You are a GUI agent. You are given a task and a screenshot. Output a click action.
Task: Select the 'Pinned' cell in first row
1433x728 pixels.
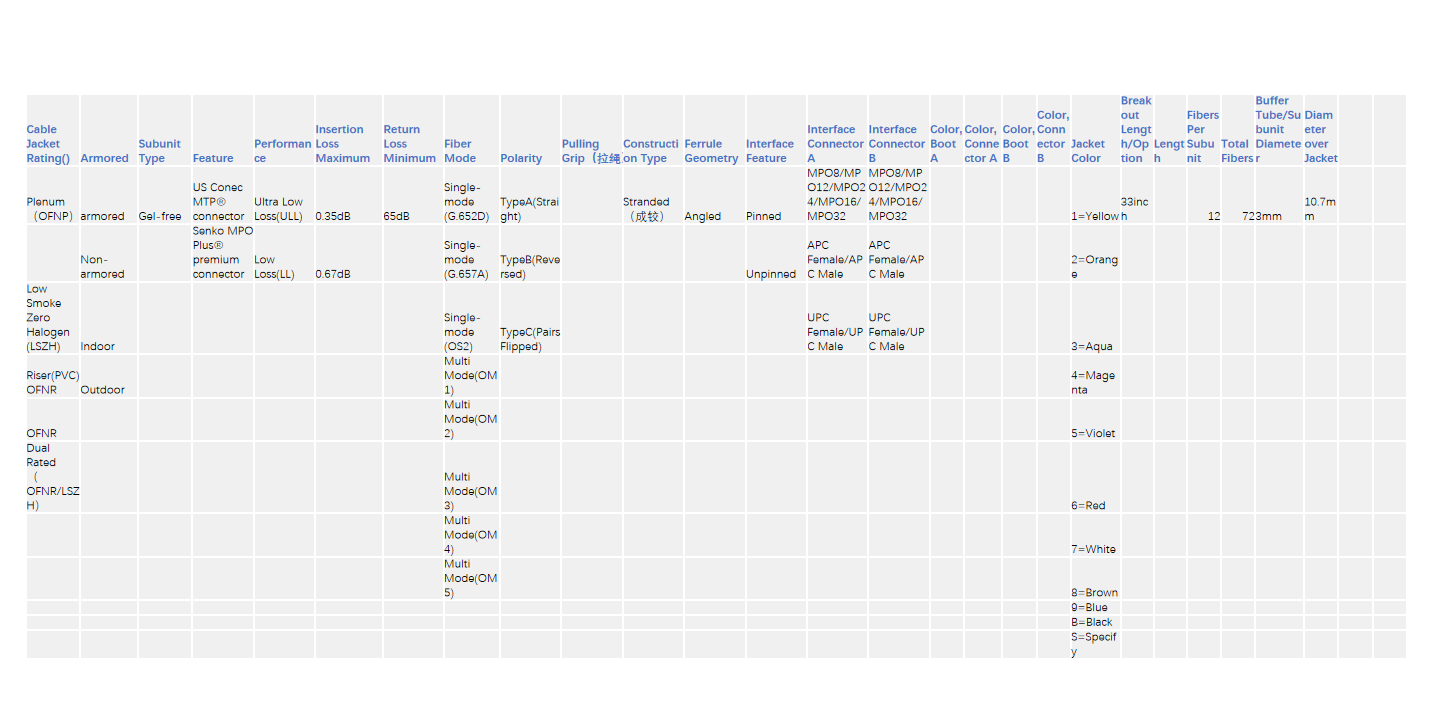(775, 195)
